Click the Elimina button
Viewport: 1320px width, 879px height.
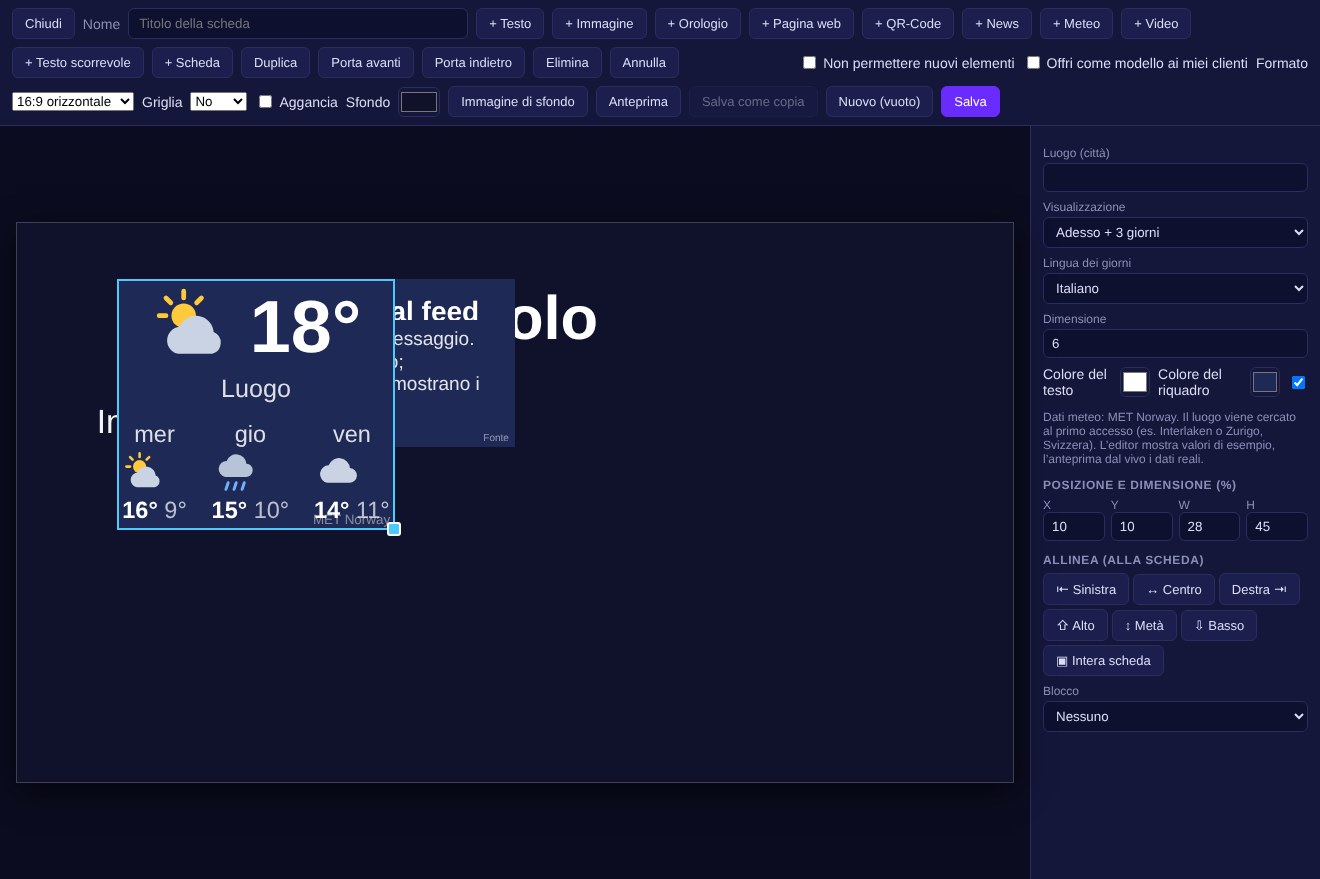[567, 62]
